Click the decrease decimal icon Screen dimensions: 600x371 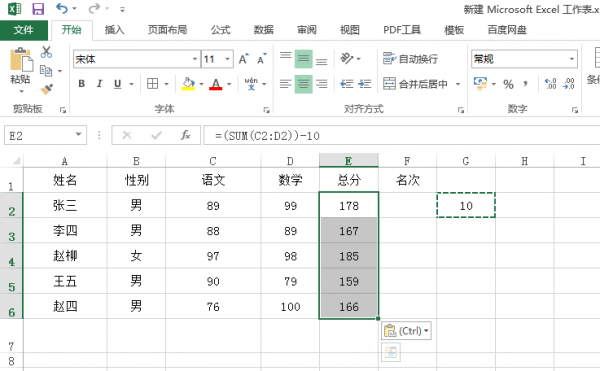[569, 84]
